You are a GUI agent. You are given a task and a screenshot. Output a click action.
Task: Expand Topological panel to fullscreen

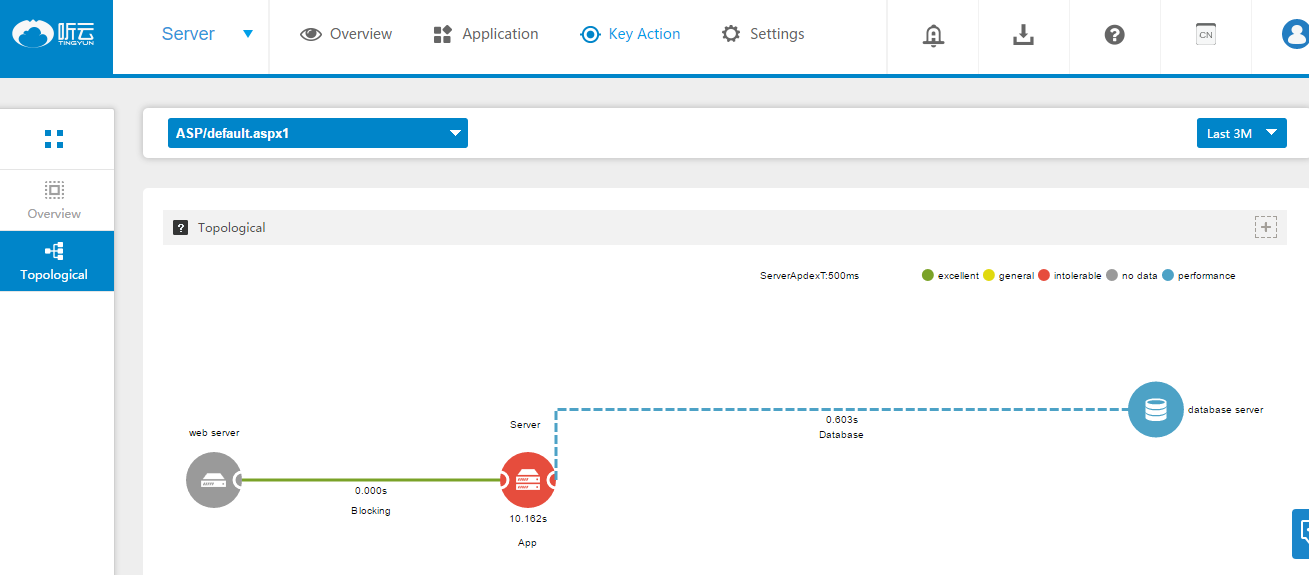[1266, 227]
